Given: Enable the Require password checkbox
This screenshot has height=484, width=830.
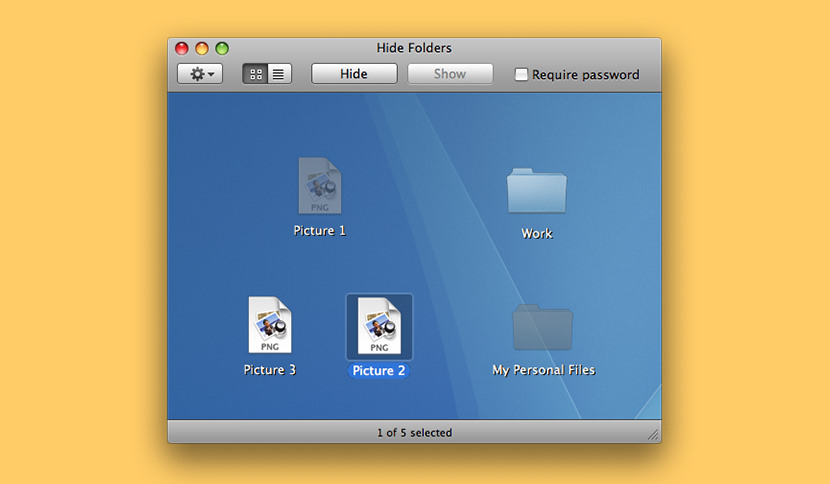Looking at the screenshot, I should [x=521, y=74].
